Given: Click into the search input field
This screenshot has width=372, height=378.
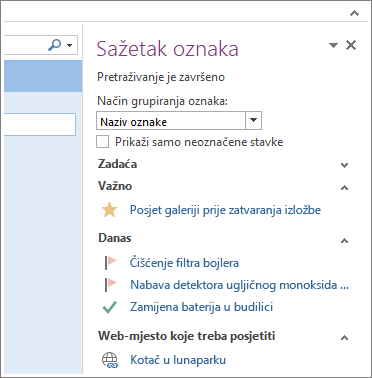Looking at the screenshot, I should (x=25, y=45).
